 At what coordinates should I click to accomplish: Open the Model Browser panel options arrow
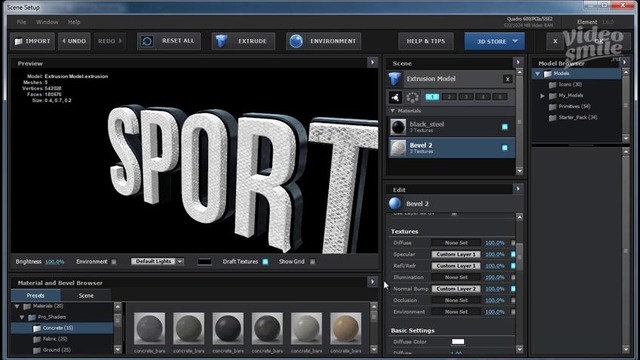(625, 62)
